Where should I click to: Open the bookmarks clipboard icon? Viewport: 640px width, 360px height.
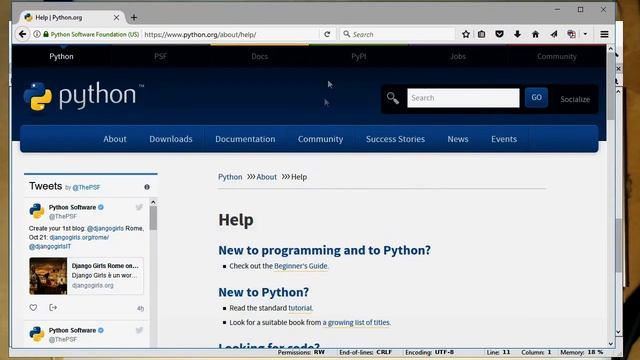pyautogui.click(x=482, y=34)
